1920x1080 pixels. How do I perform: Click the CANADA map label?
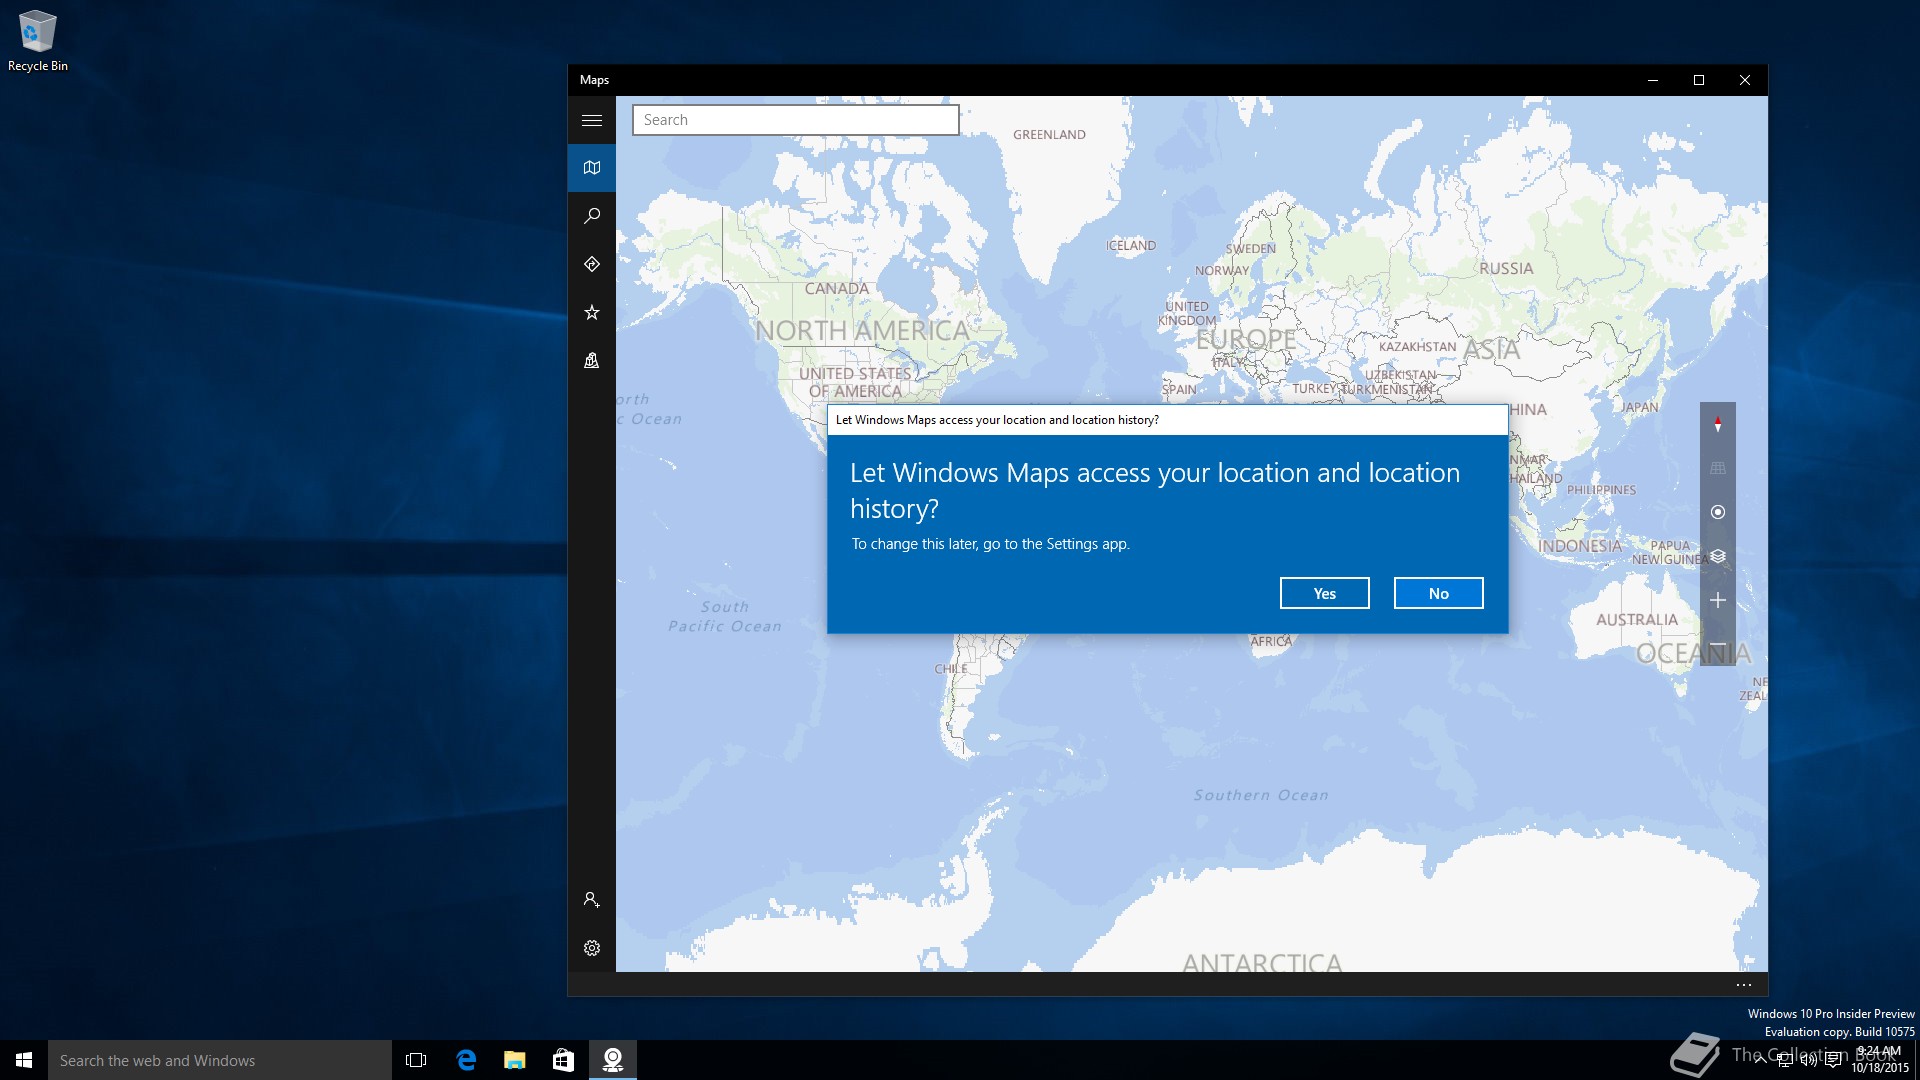point(837,289)
